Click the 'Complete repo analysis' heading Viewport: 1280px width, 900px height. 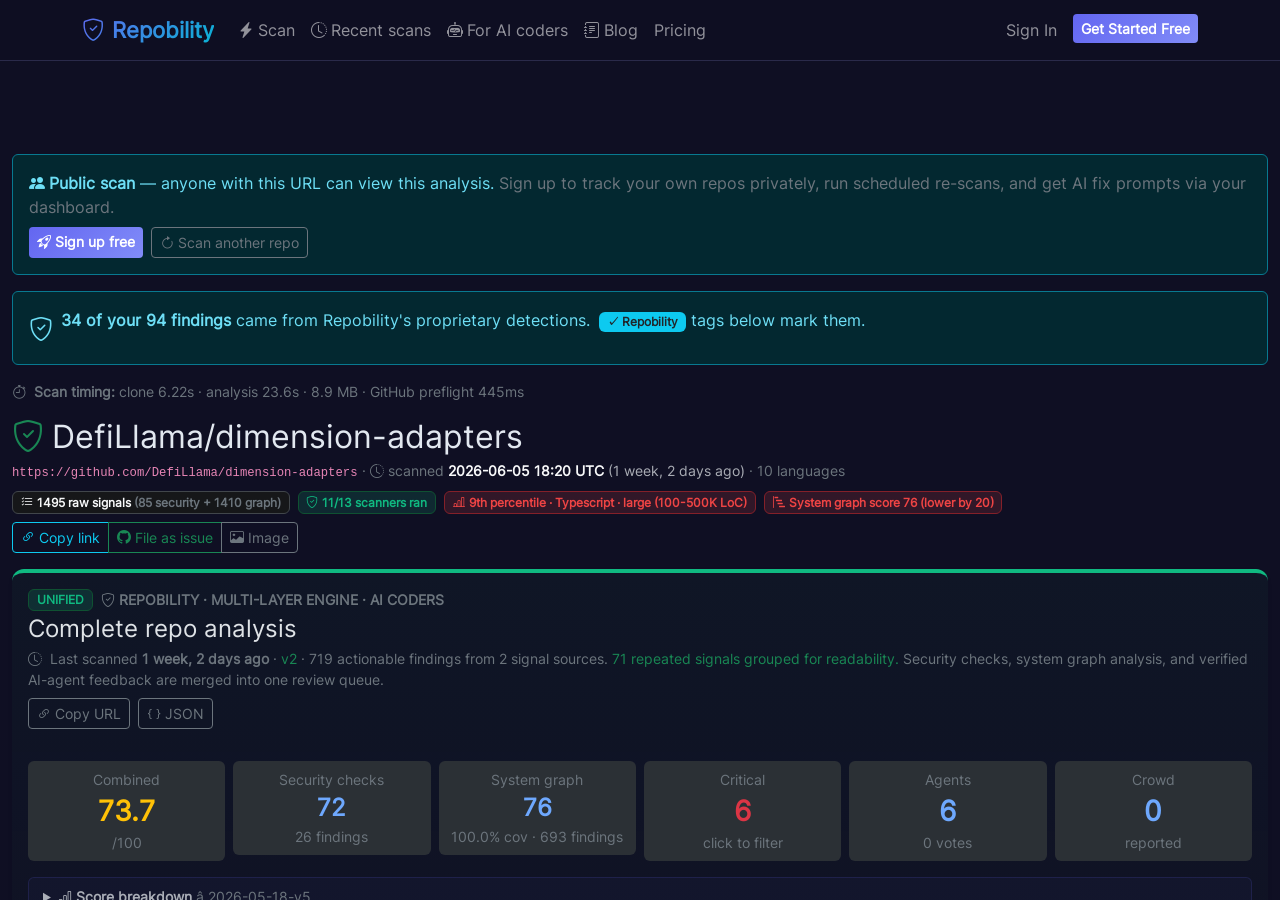[x=162, y=629]
